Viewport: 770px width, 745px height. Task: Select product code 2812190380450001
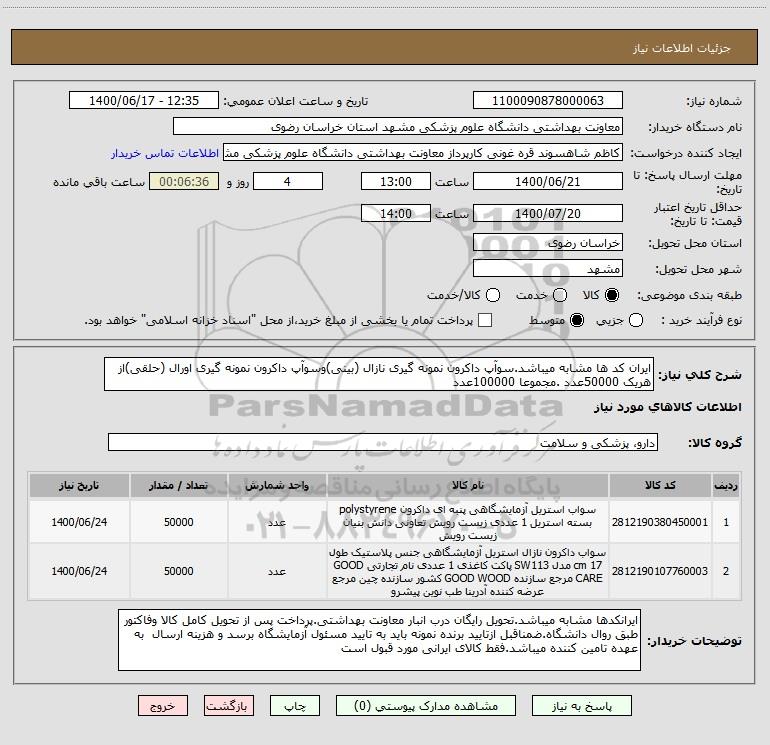pos(660,522)
